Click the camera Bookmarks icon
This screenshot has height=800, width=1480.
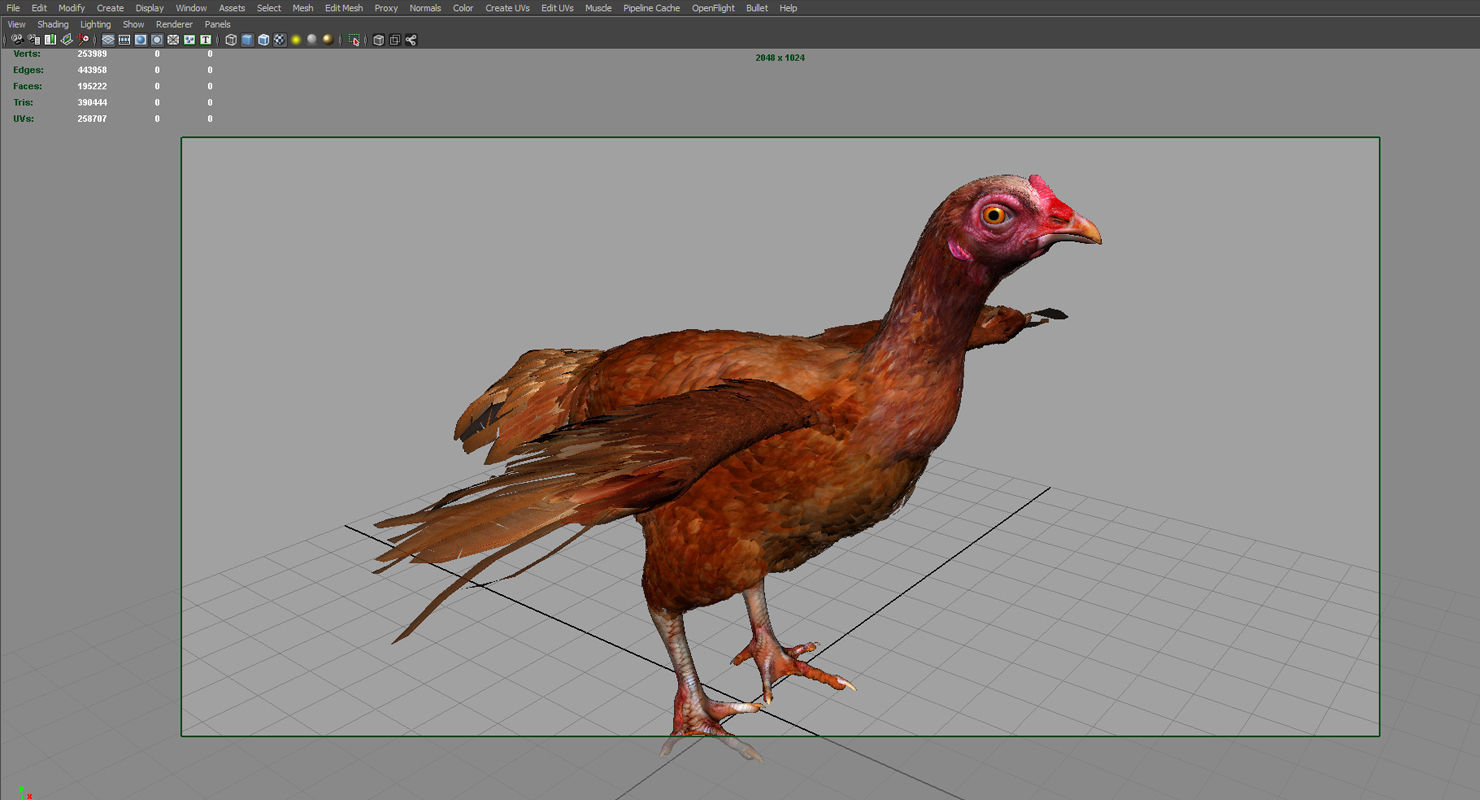tap(50, 40)
